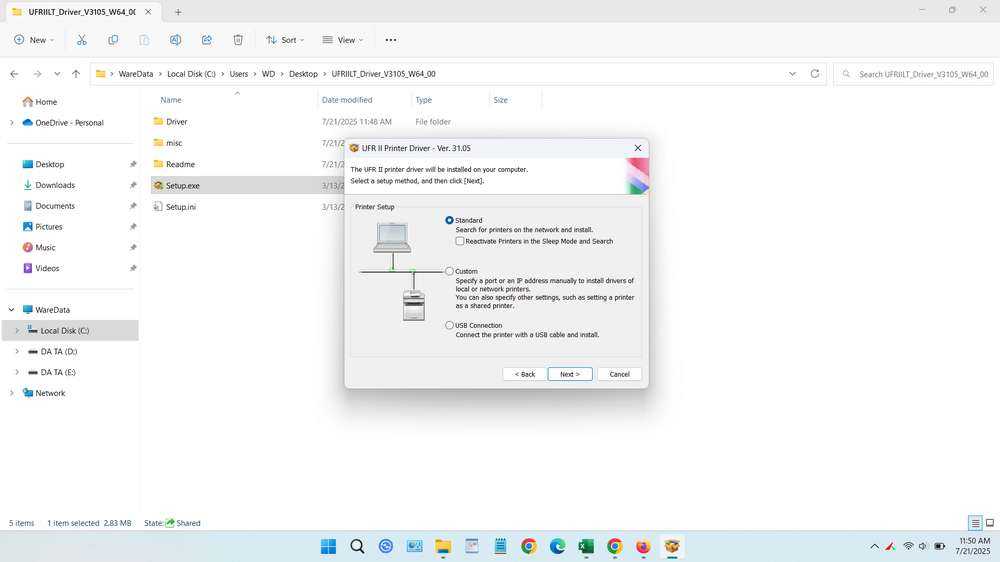Open File Explorer from taskbar
This screenshot has height=562, width=1000.
443,546
